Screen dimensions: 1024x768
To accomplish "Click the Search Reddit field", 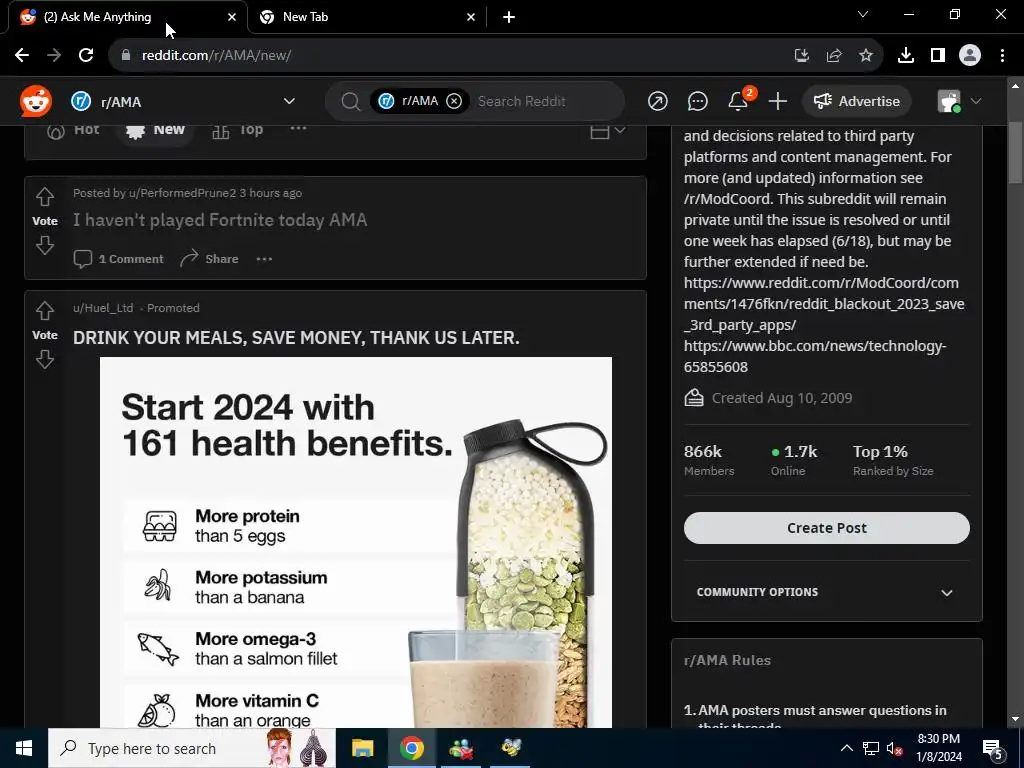I will click(521, 101).
